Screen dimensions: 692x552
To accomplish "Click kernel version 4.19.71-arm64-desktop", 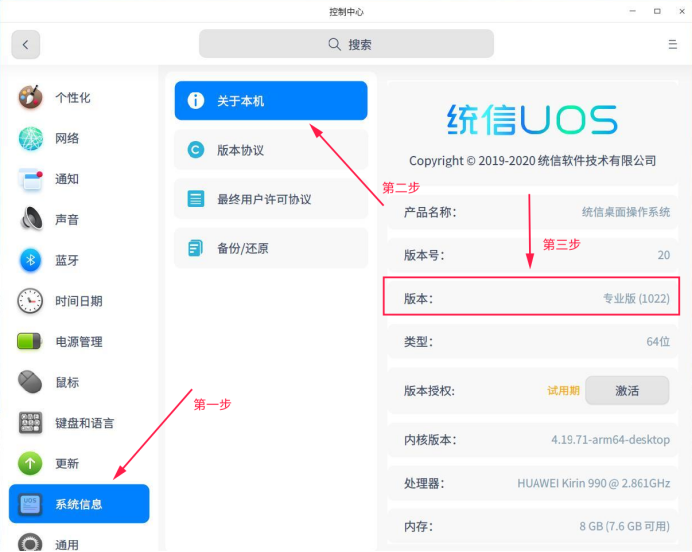I will pyautogui.click(x=610, y=439).
